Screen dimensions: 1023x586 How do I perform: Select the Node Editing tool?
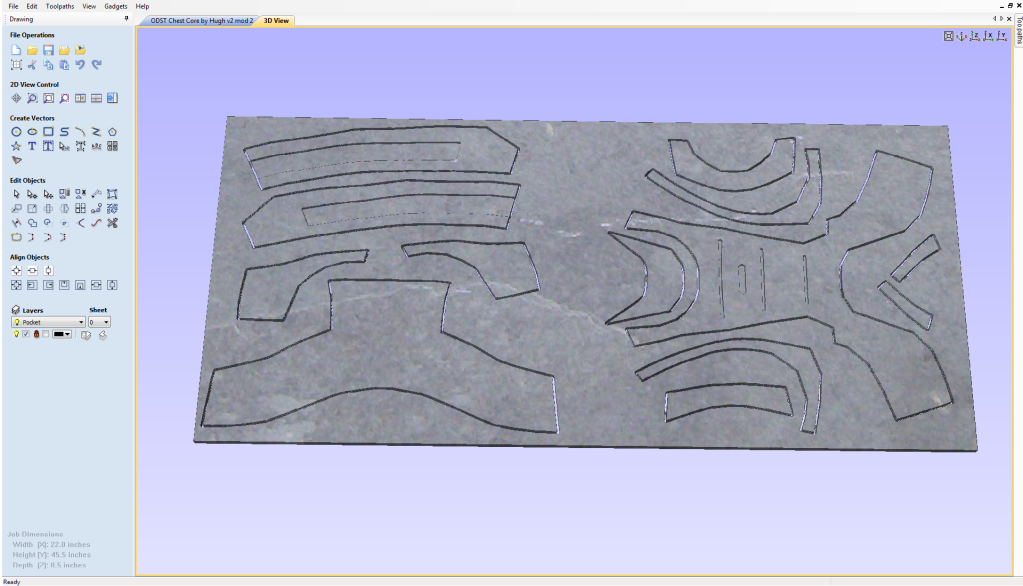(x=32, y=194)
